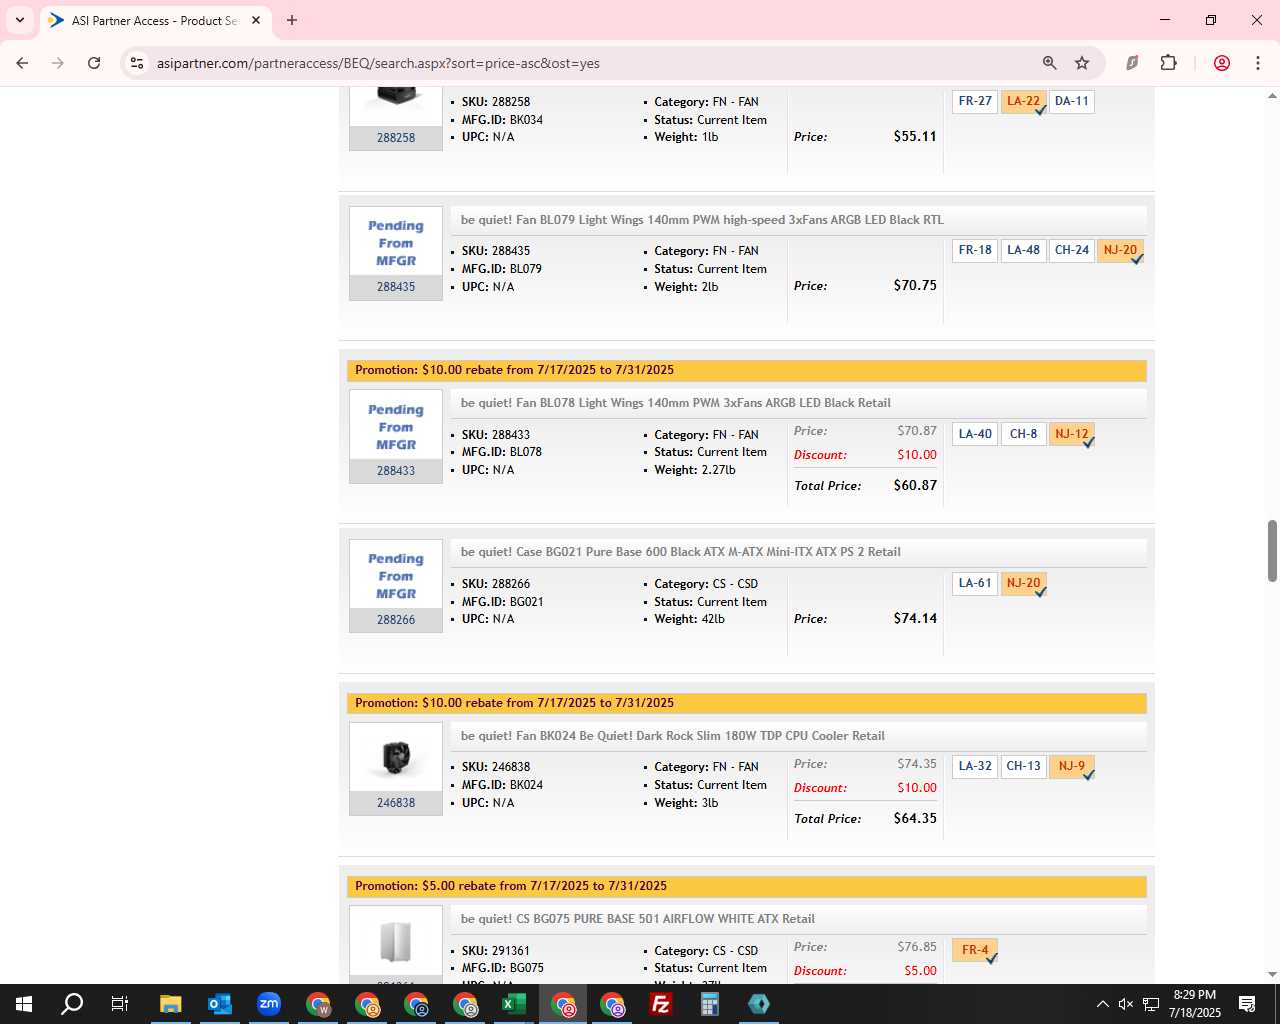This screenshot has height=1024, width=1280.
Task: Bookmark this page with the star icon
Action: [1082, 63]
